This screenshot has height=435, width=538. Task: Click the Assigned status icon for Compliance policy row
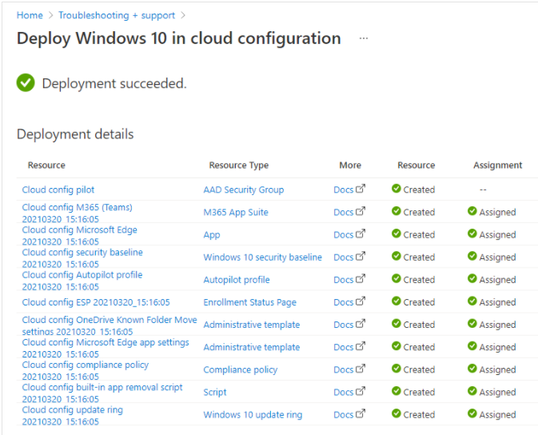472,368
